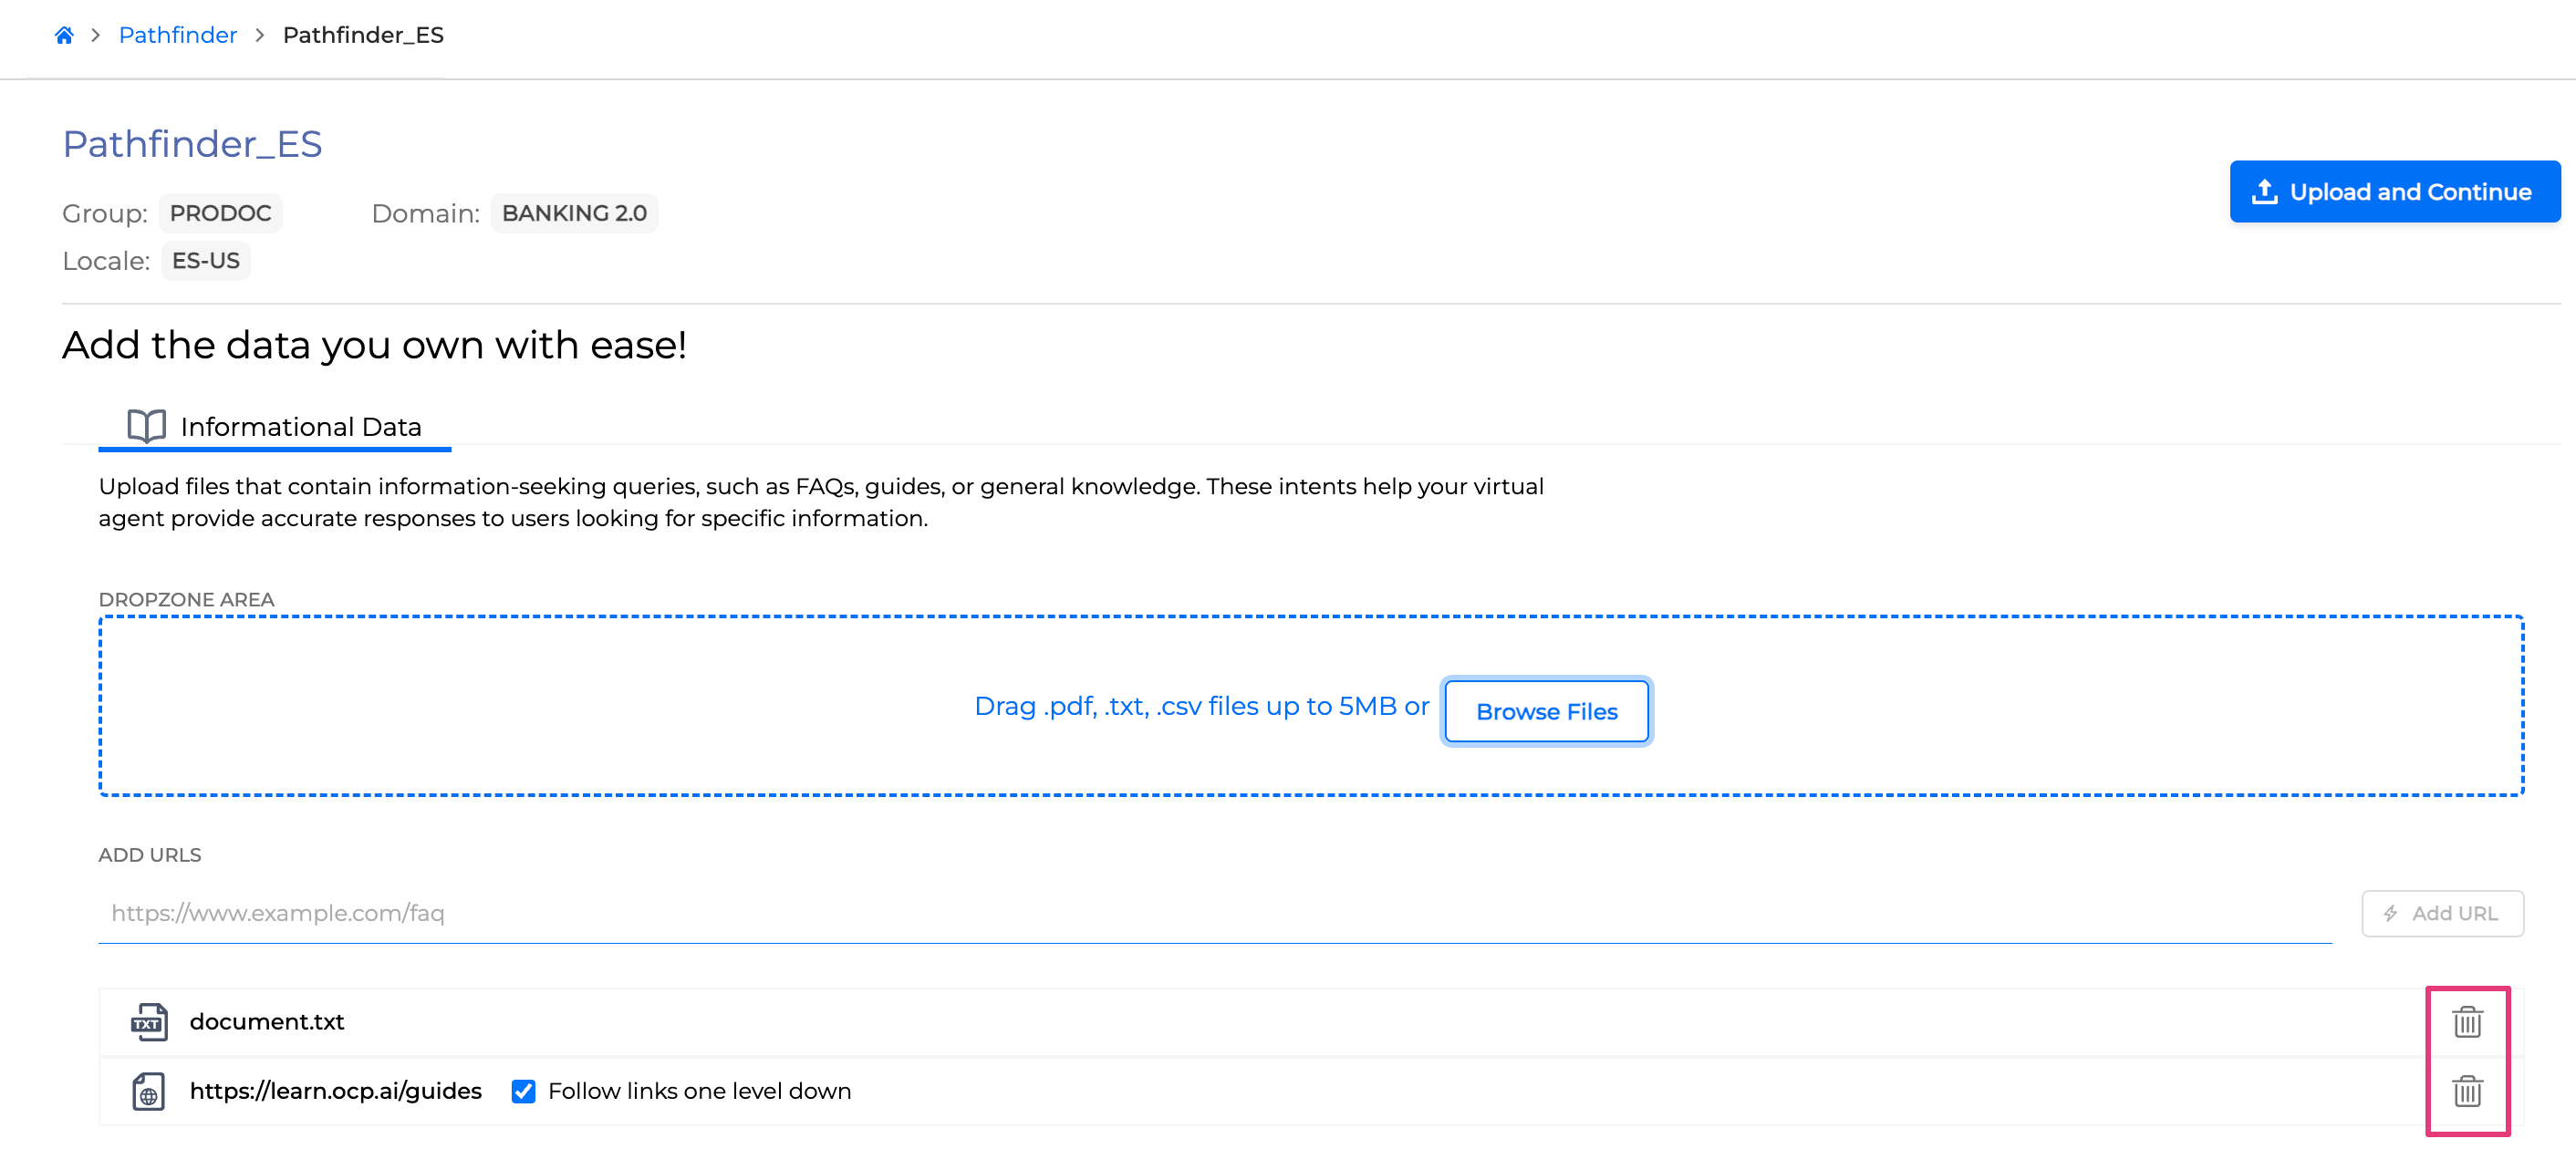Uncheck Follow links one level down
The image size is (2576, 1149).
point(523,1091)
